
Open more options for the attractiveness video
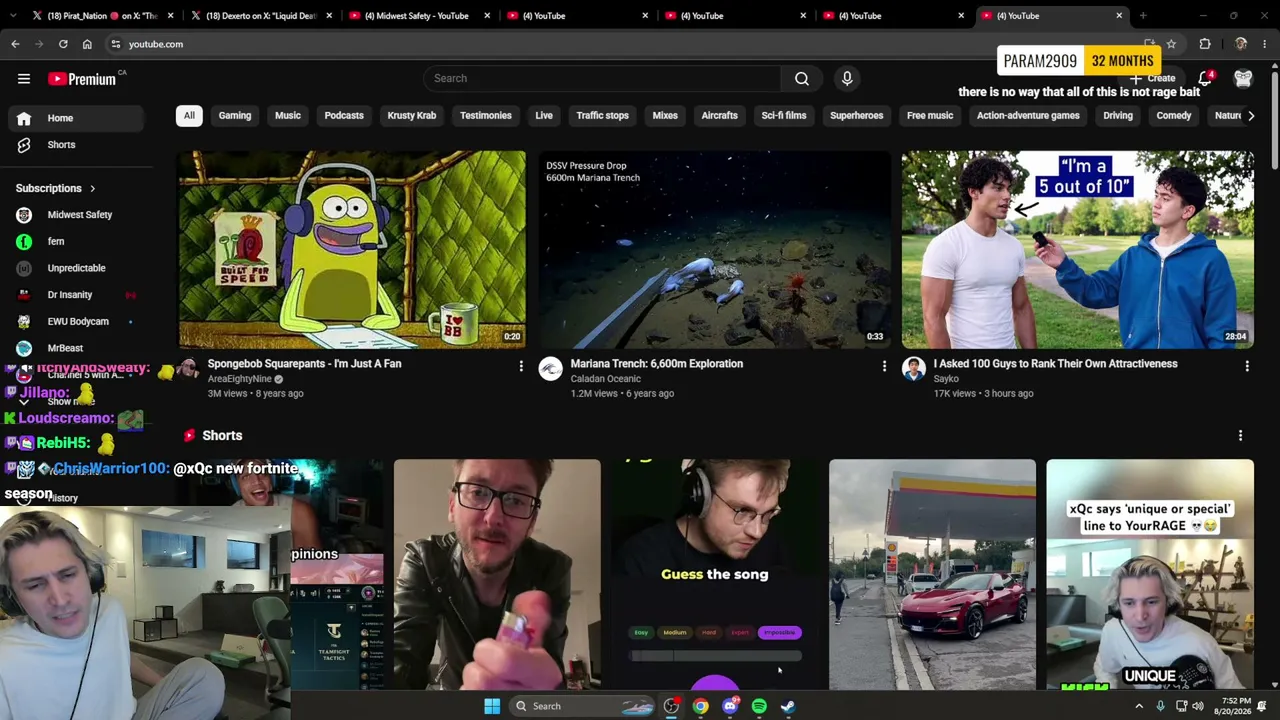1247,367
